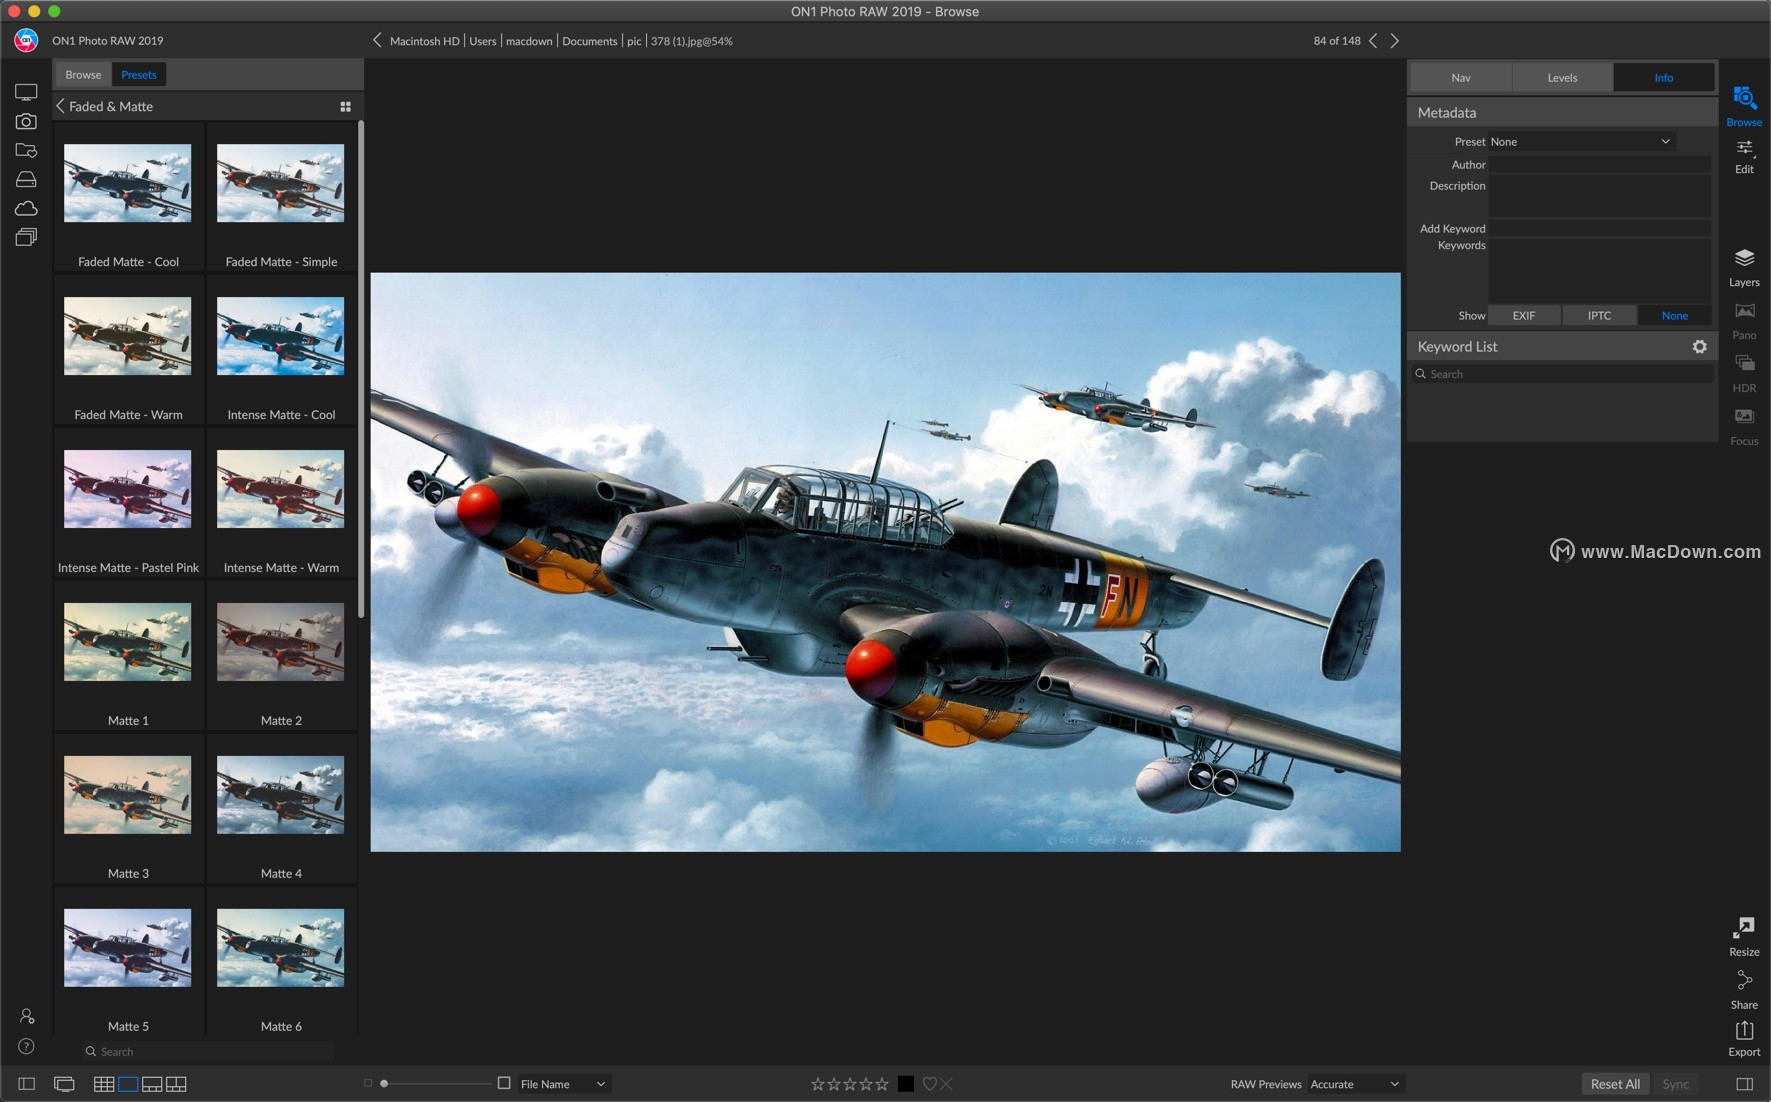Switch presets to grid view icon
The width and height of the screenshot is (1771, 1102).
pyautogui.click(x=345, y=106)
